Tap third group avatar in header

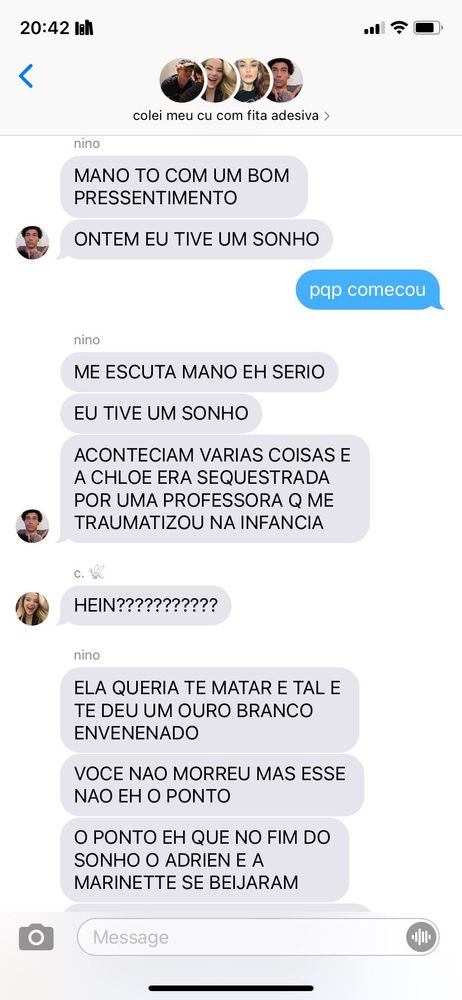(251, 80)
